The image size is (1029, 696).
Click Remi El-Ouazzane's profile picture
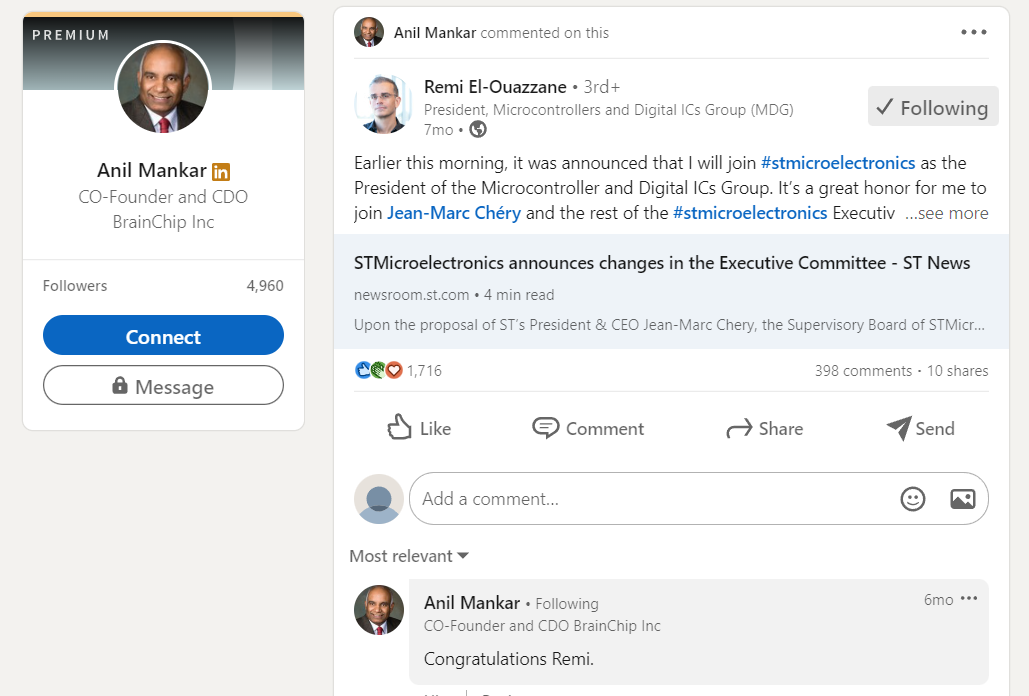point(383,104)
